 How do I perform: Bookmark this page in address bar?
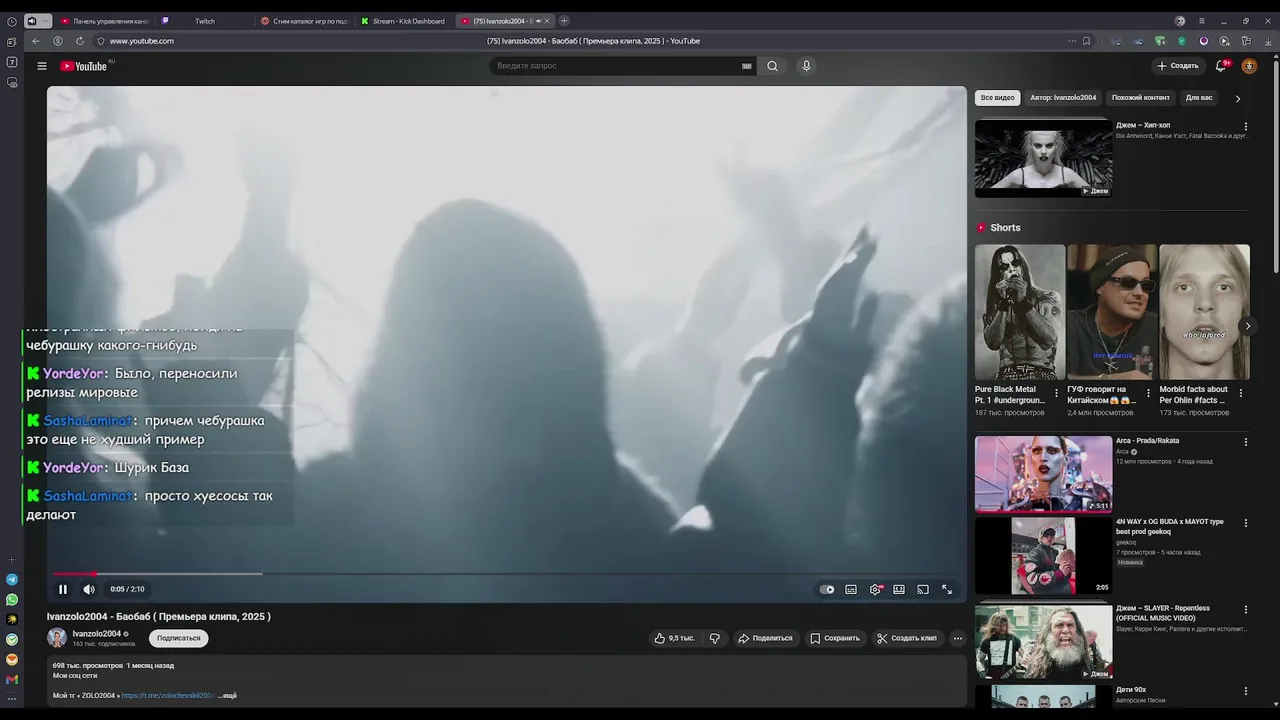(1086, 41)
